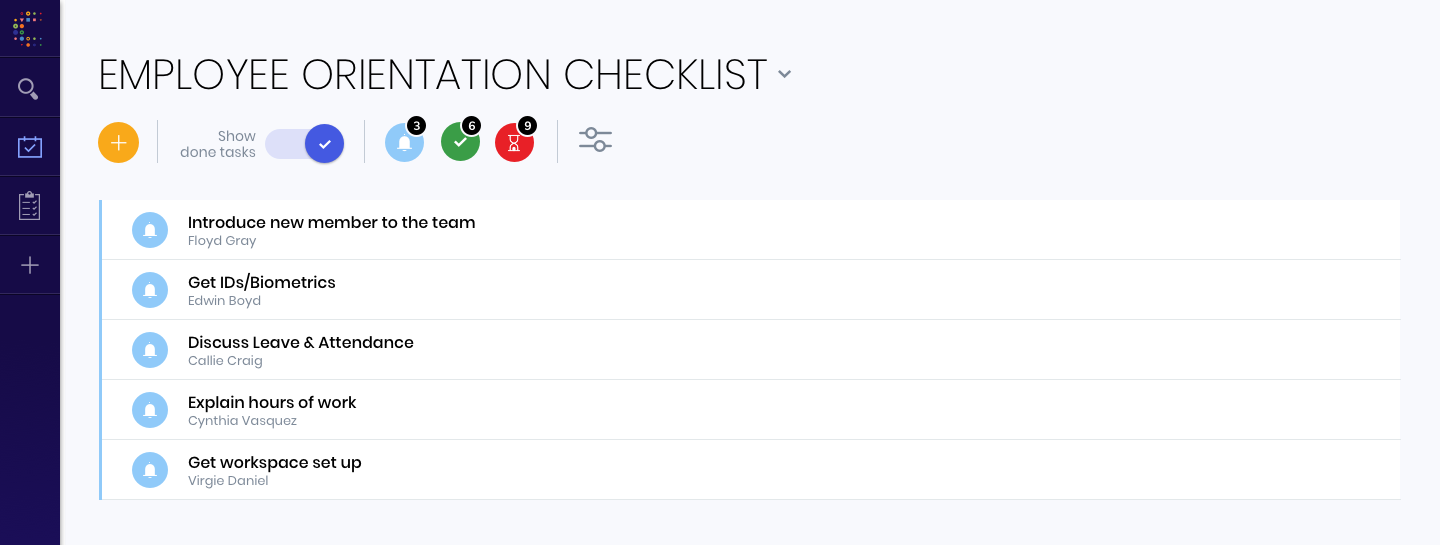Expand the checklist title dropdown chevron
Screen dimensions: 1440x545
click(x=785, y=74)
